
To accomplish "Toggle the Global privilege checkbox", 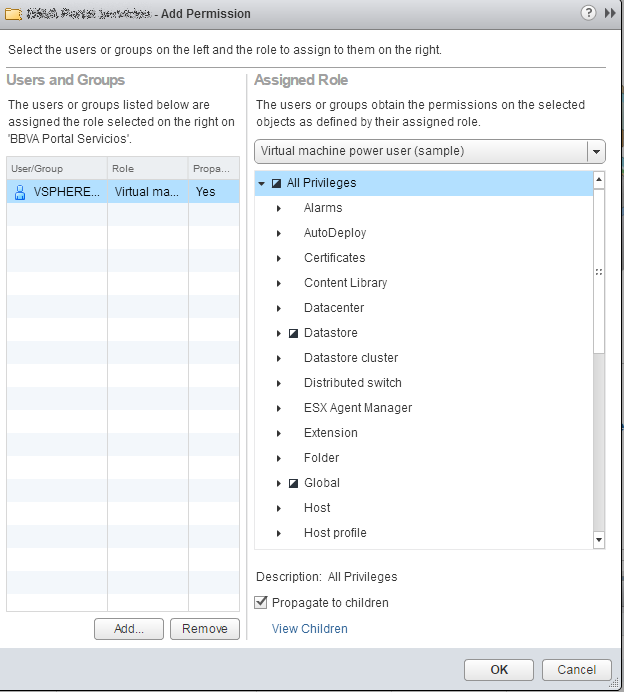I will click(293, 483).
